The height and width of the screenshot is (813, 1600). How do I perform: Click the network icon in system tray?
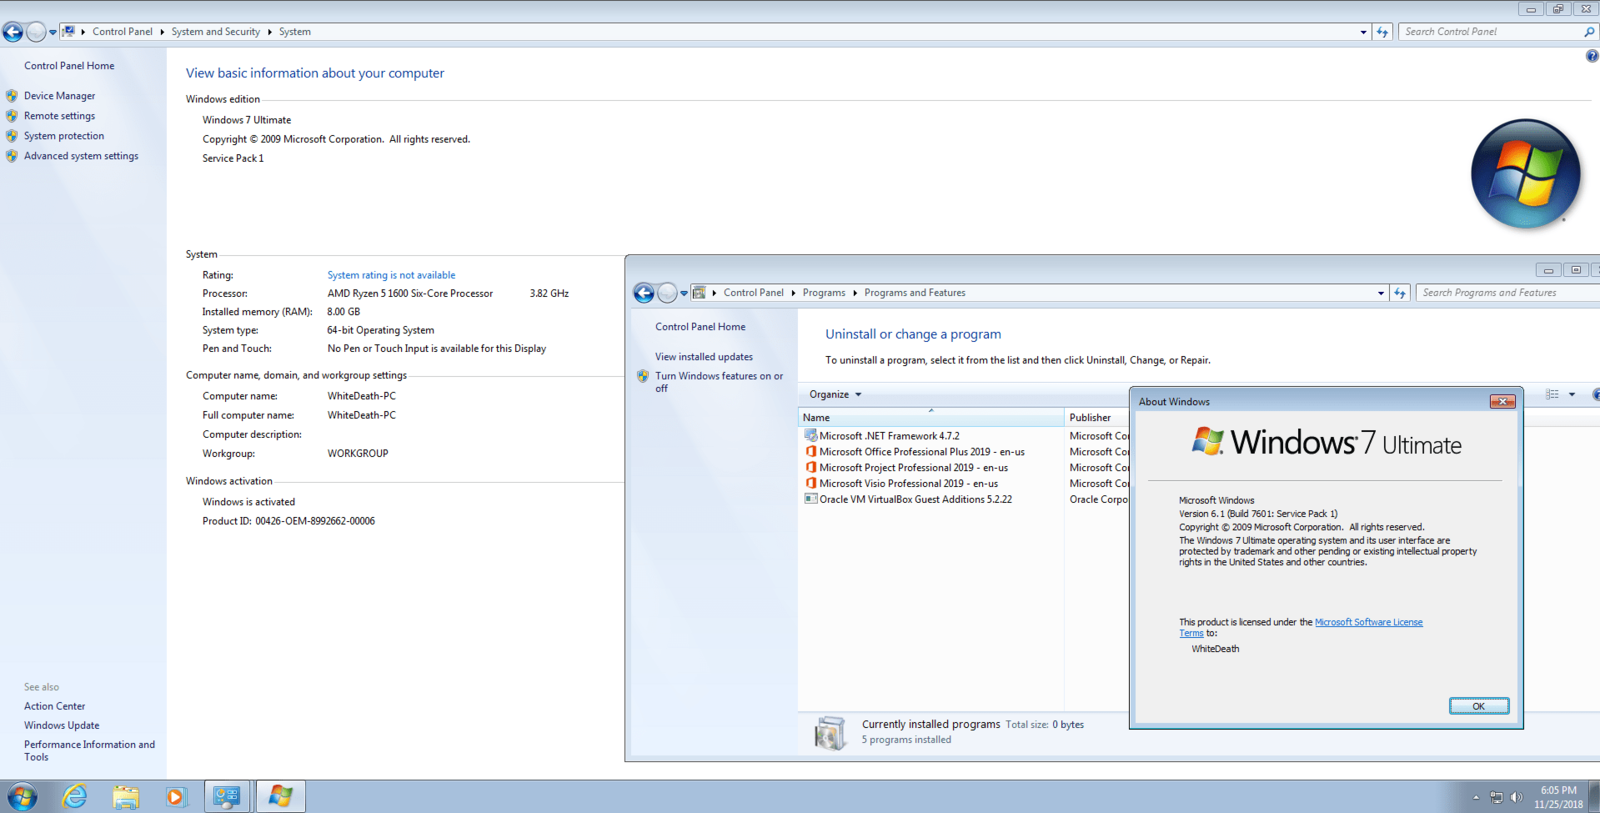click(x=1496, y=797)
